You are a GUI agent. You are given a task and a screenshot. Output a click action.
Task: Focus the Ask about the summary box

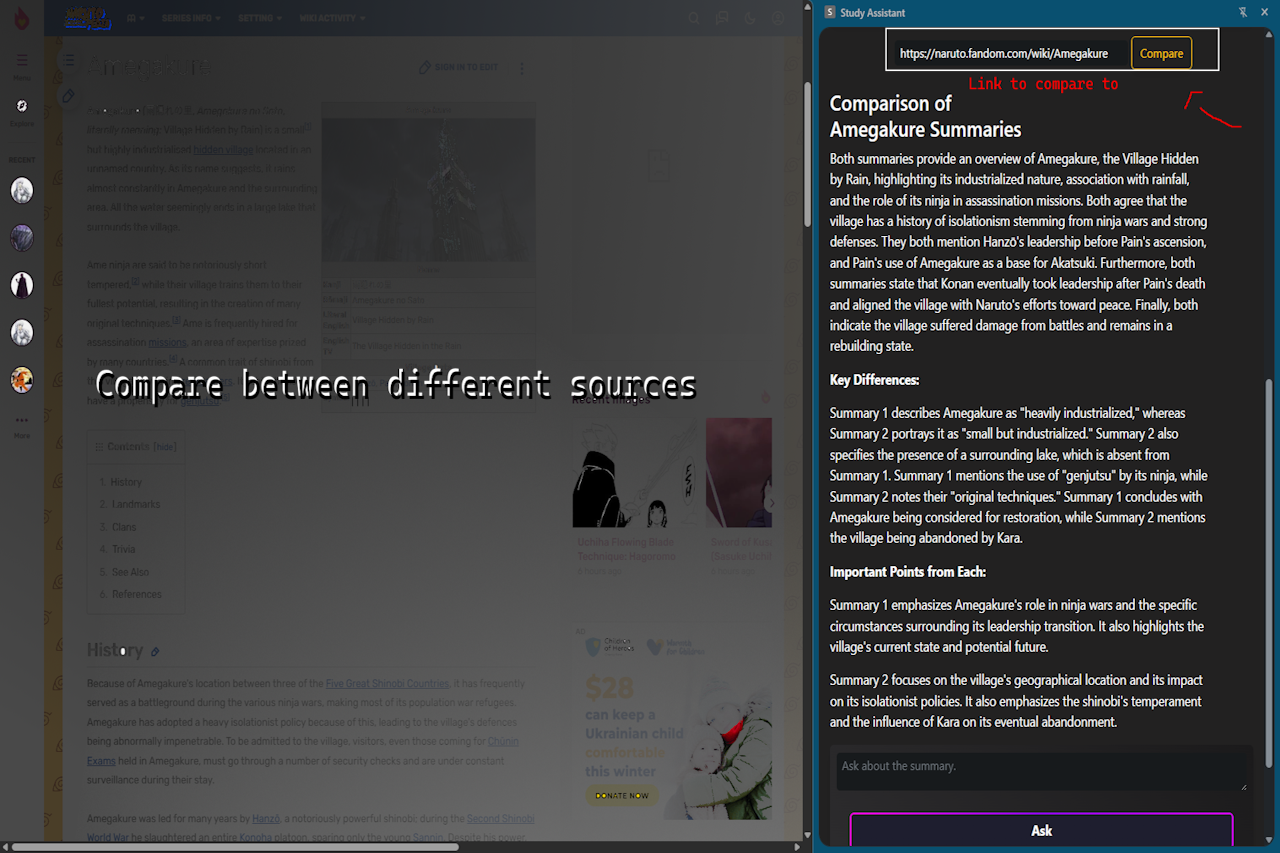pos(1041,773)
